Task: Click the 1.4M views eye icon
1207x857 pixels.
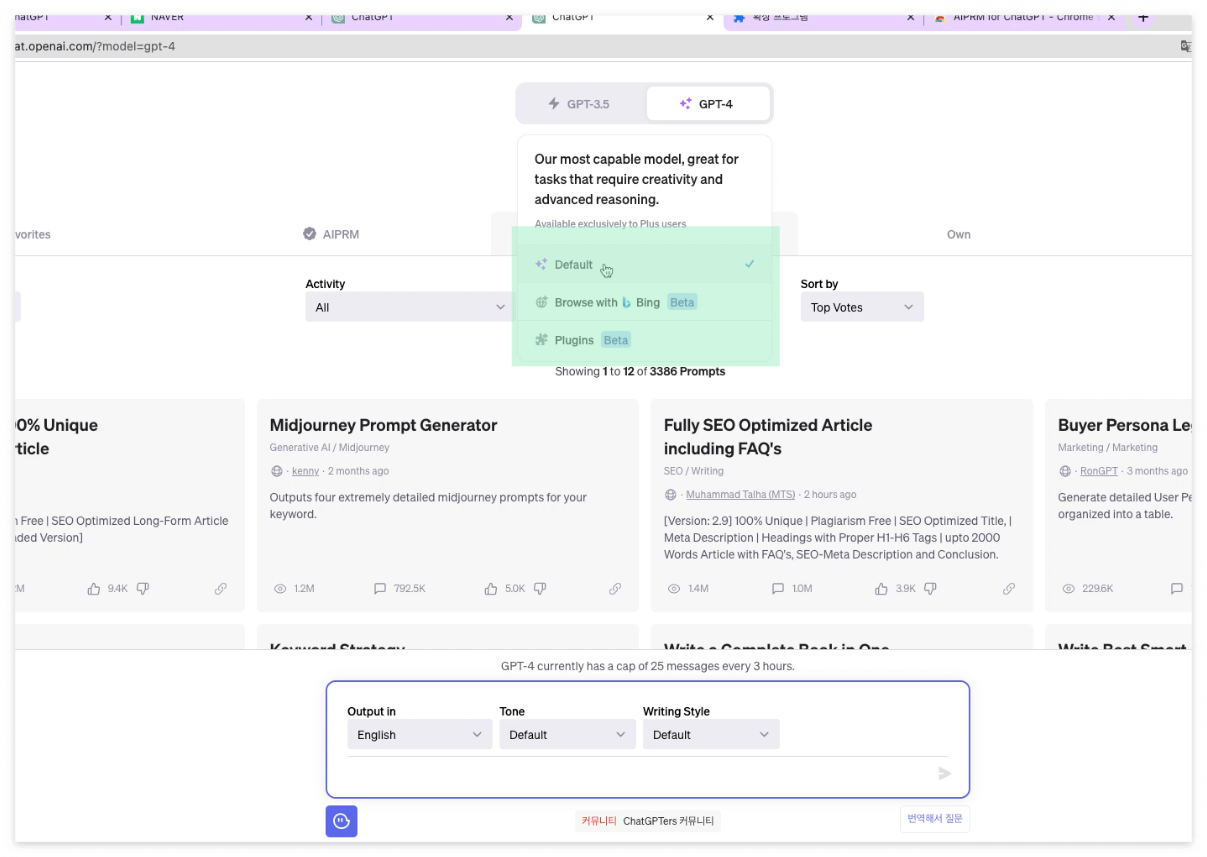Action: (674, 589)
